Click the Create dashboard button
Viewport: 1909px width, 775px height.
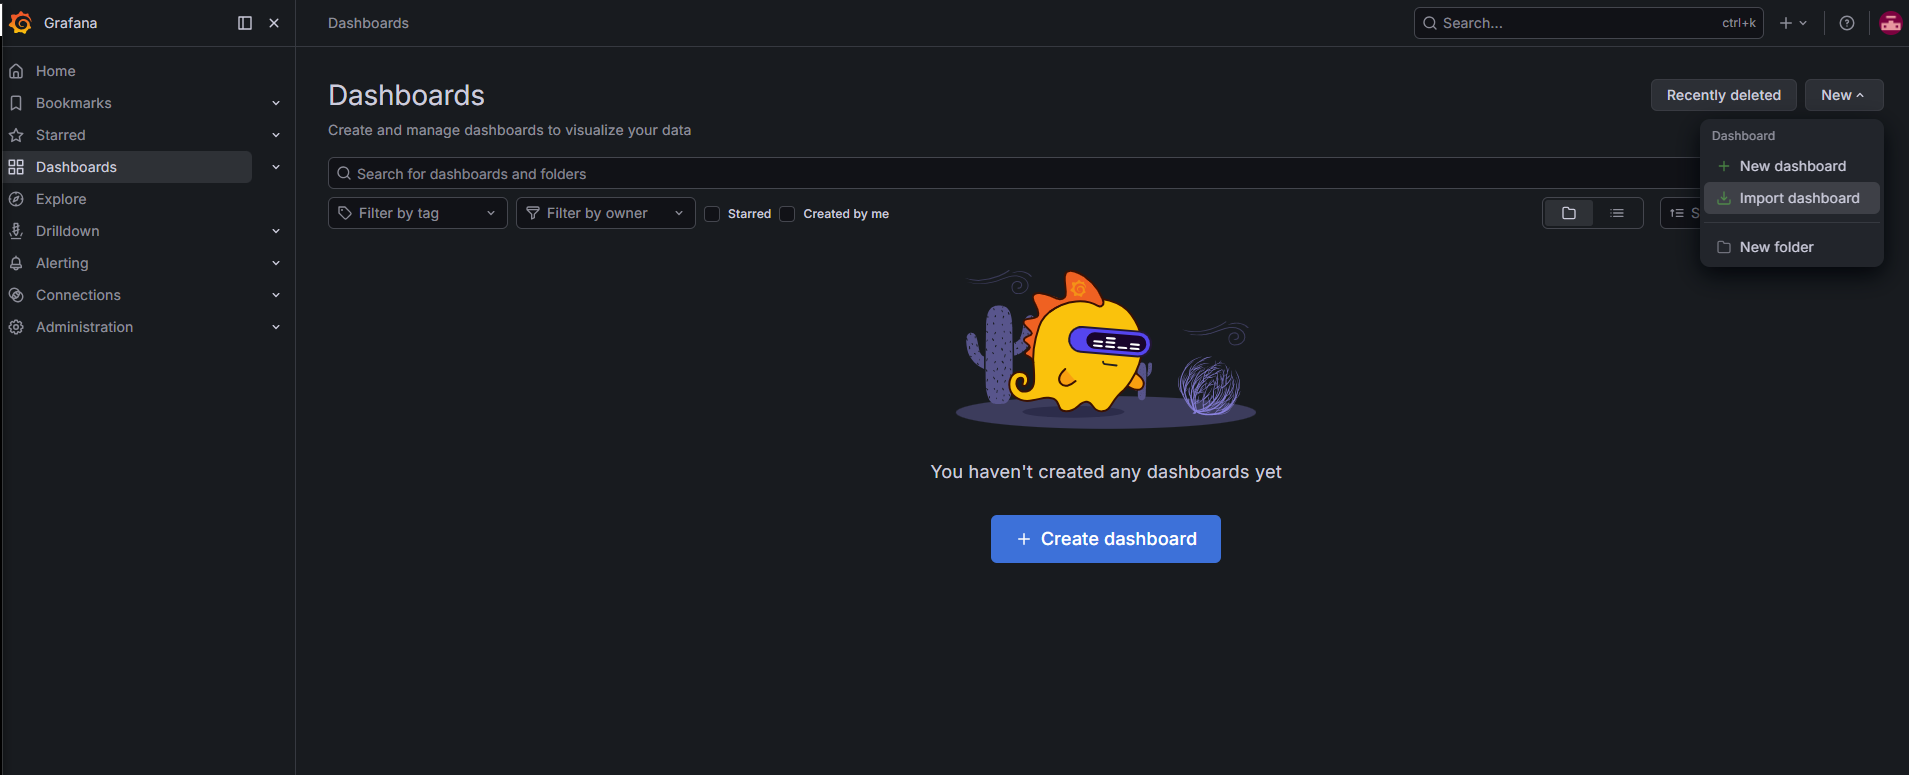click(1106, 539)
